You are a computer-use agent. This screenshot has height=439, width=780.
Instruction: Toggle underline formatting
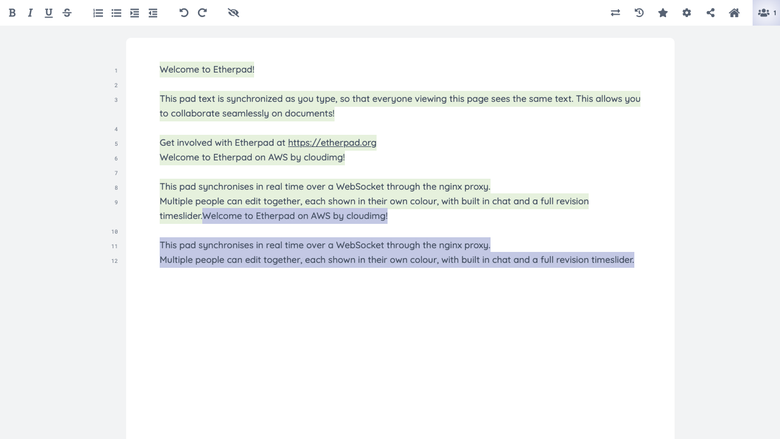48,13
